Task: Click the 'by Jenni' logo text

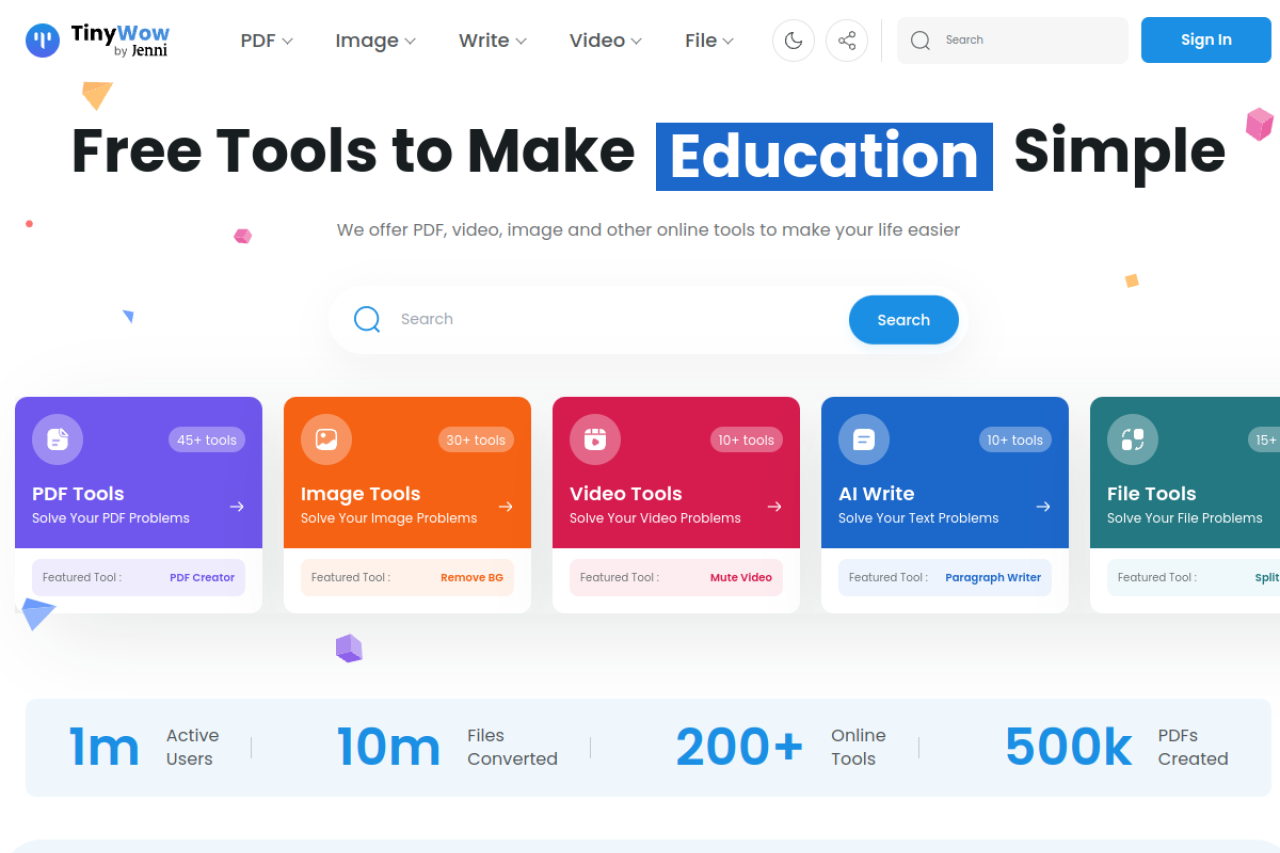Action: click(141, 51)
